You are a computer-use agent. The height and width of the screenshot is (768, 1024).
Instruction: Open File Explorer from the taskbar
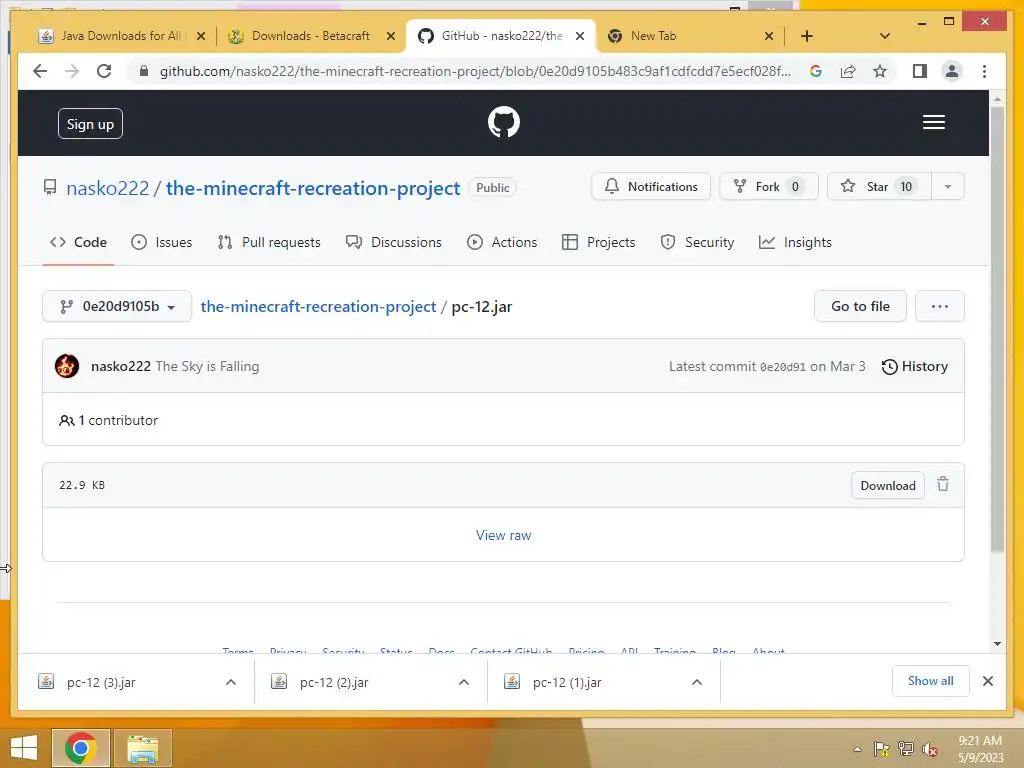click(x=142, y=748)
